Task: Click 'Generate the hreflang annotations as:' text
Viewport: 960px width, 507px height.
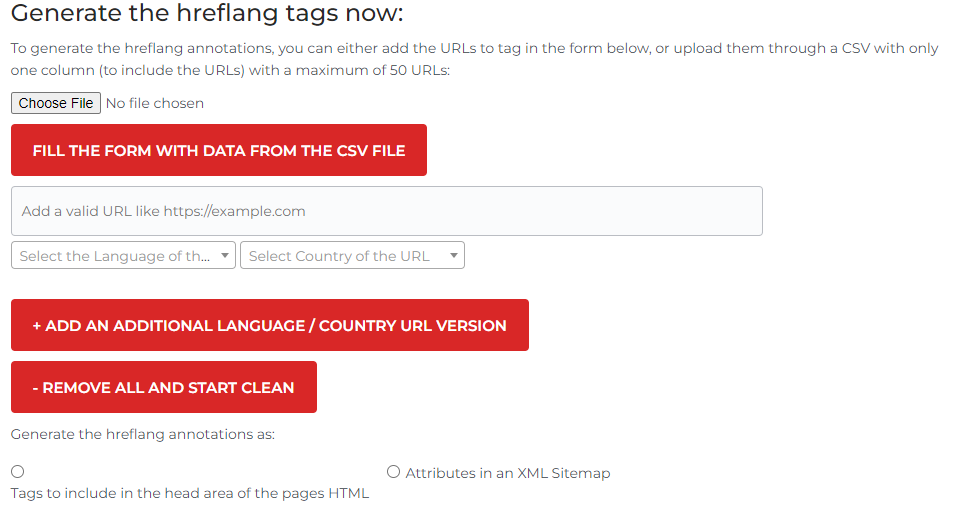Action: (143, 435)
